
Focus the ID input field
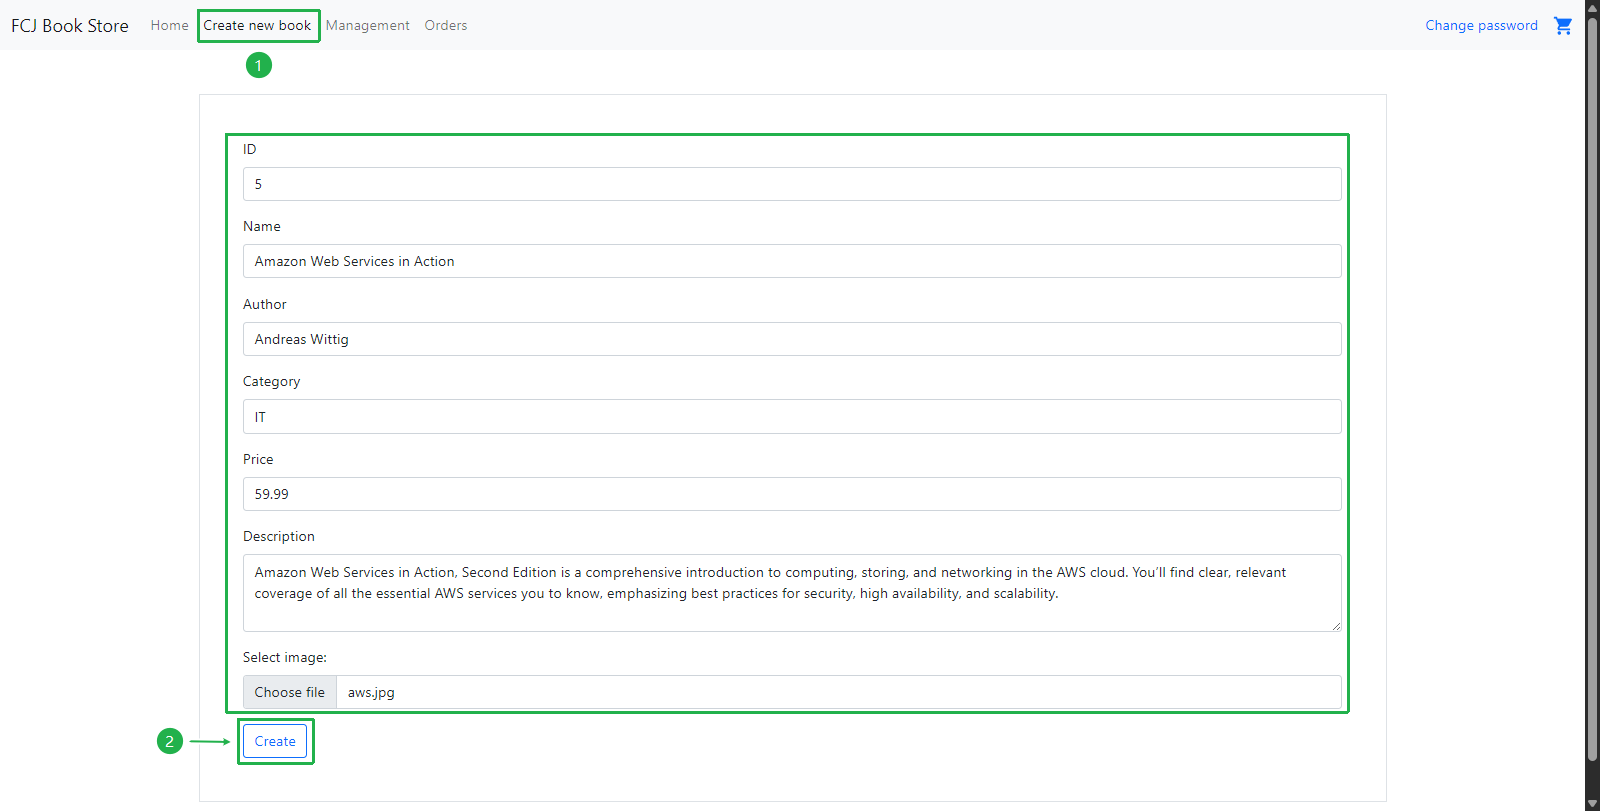[x=792, y=184]
